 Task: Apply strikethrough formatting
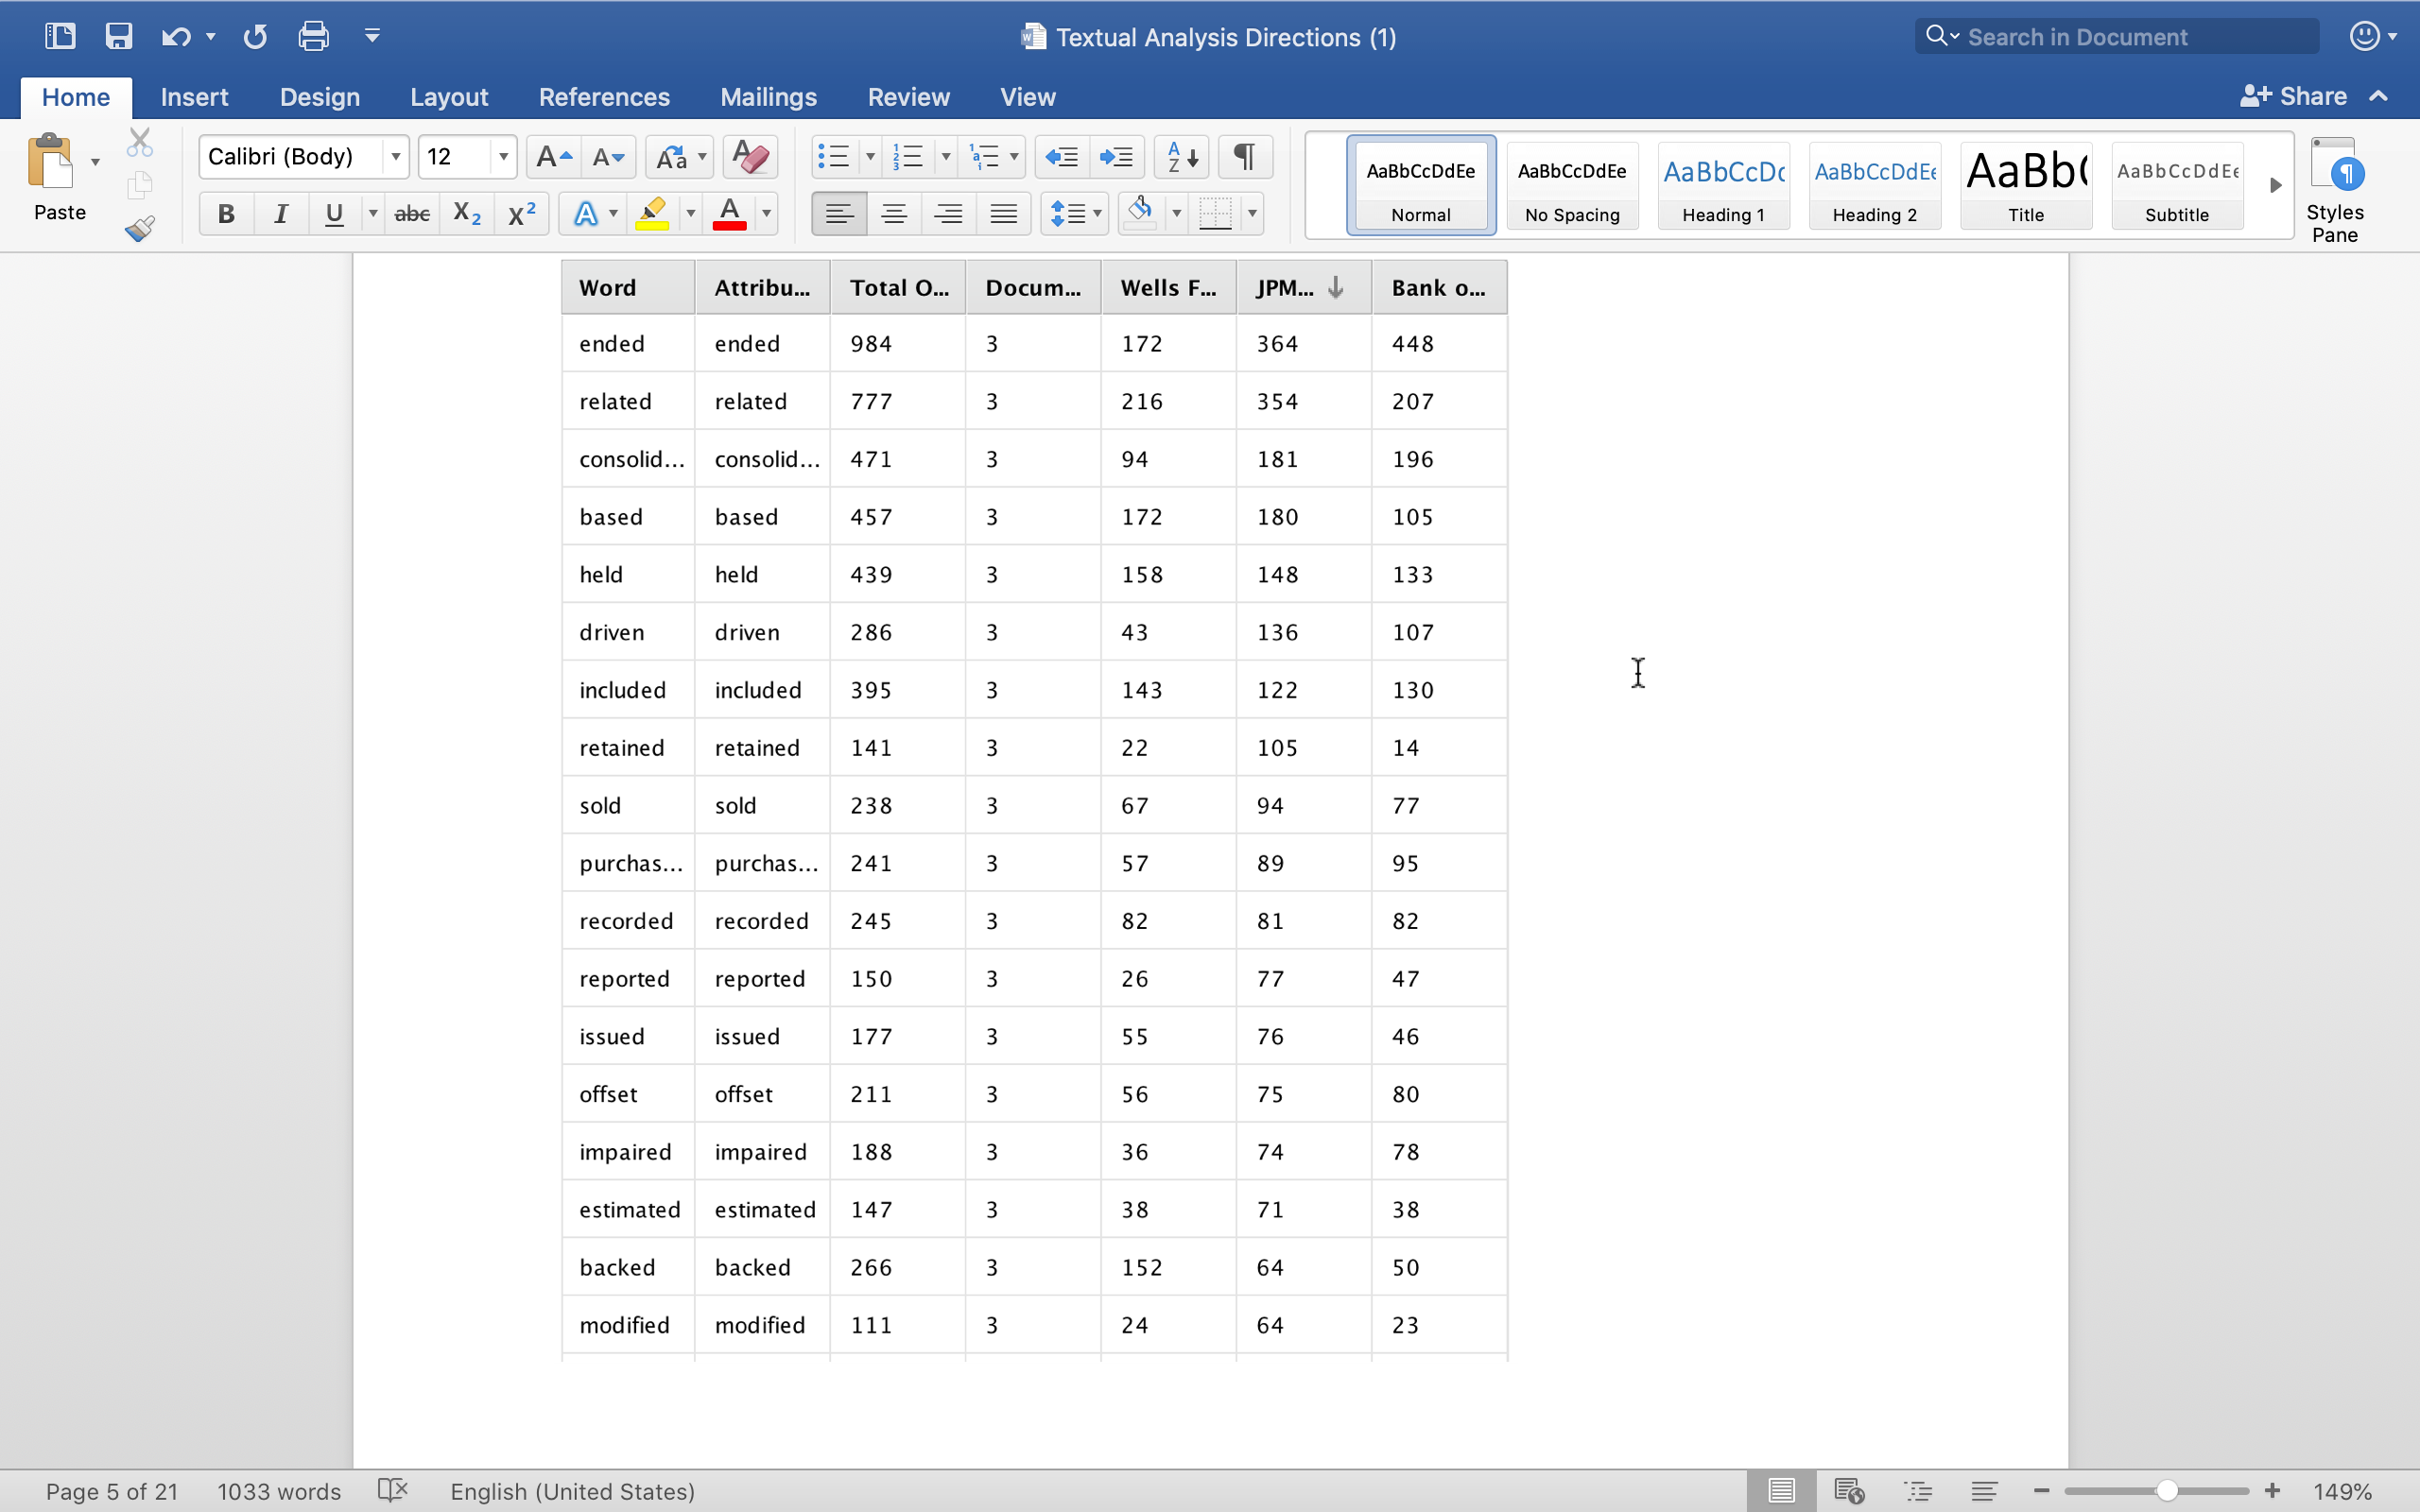click(x=411, y=213)
